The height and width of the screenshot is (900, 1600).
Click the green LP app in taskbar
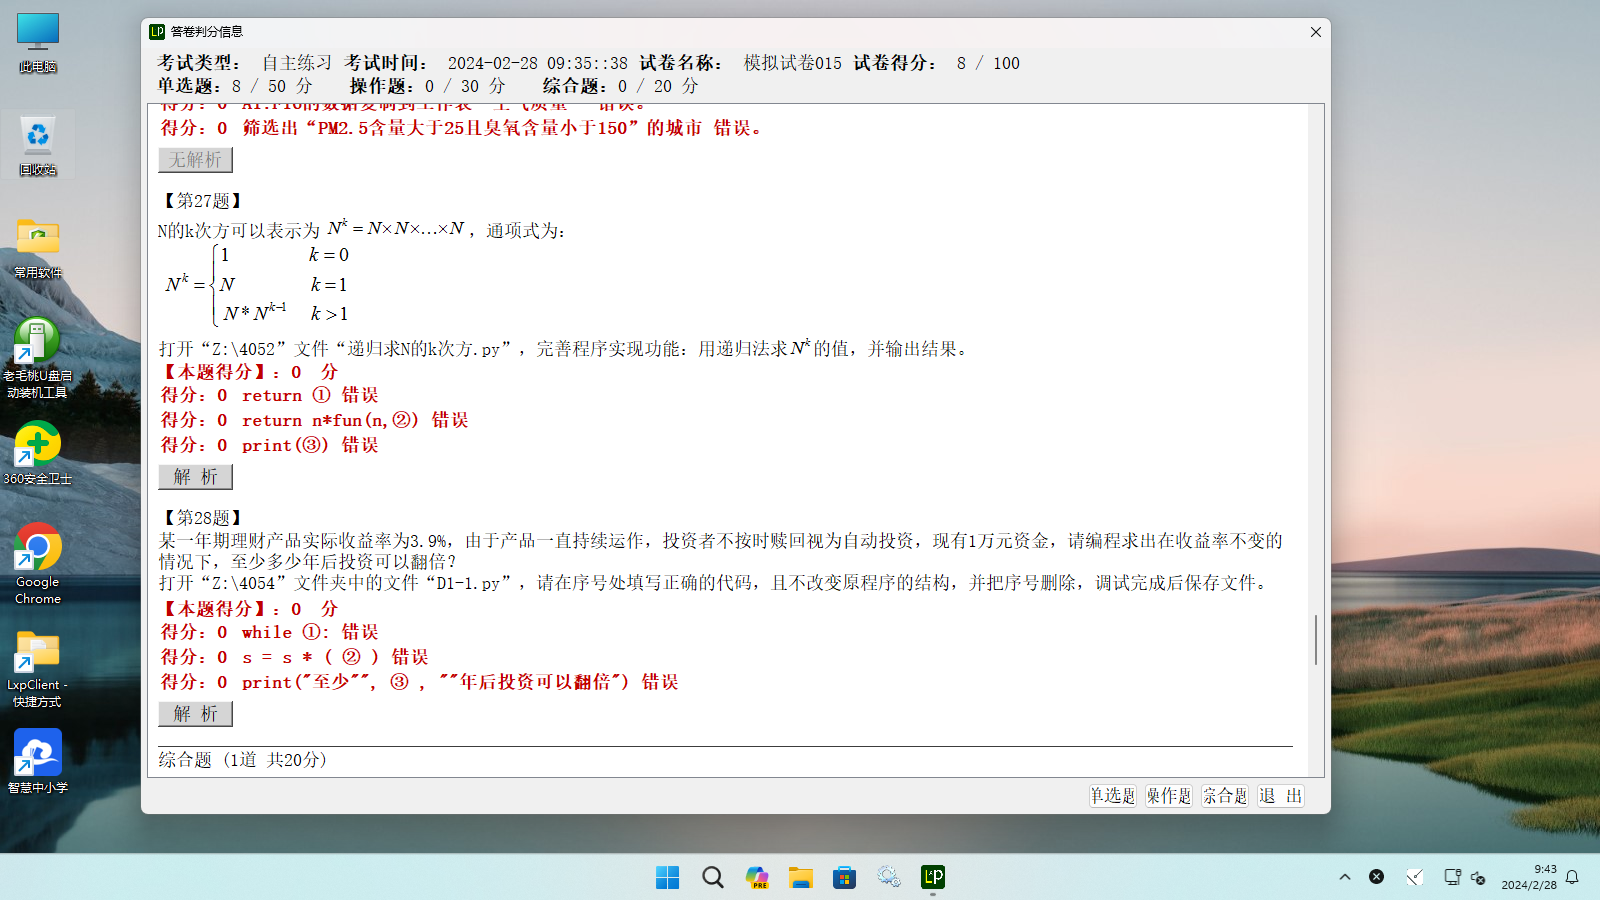pos(933,877)
